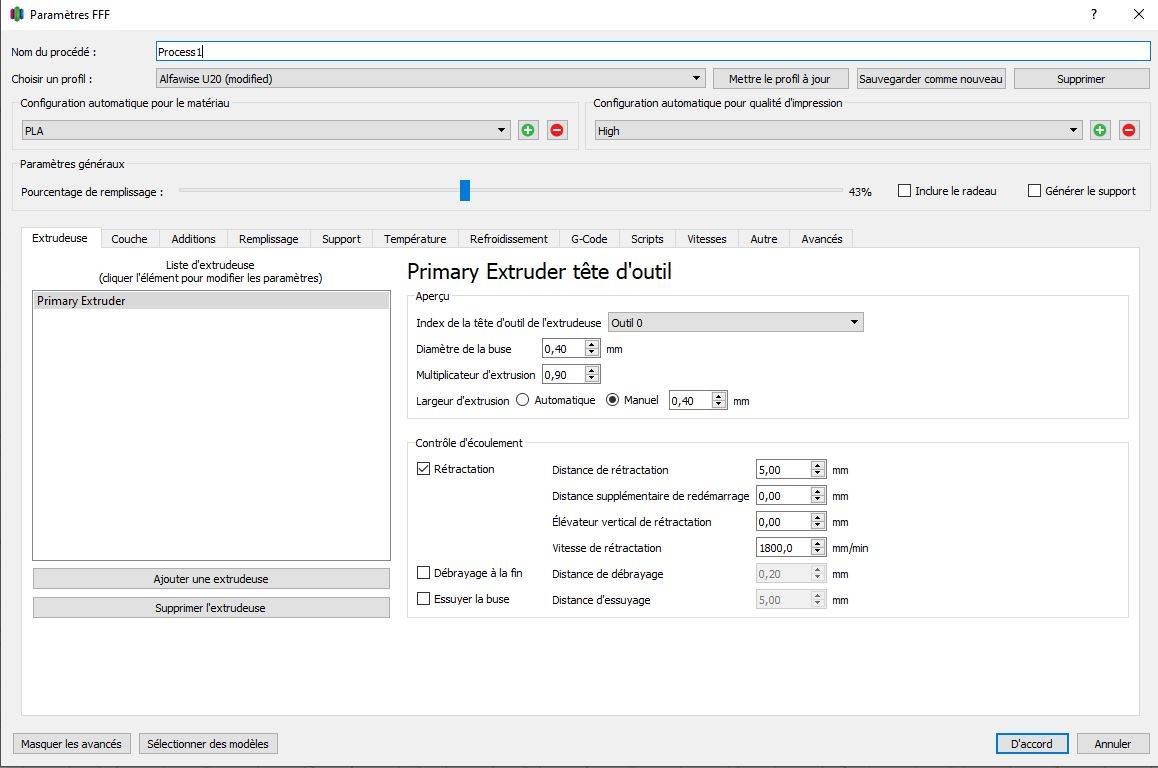Enable Inclure le radeau checkbox

tap(904, 191)
